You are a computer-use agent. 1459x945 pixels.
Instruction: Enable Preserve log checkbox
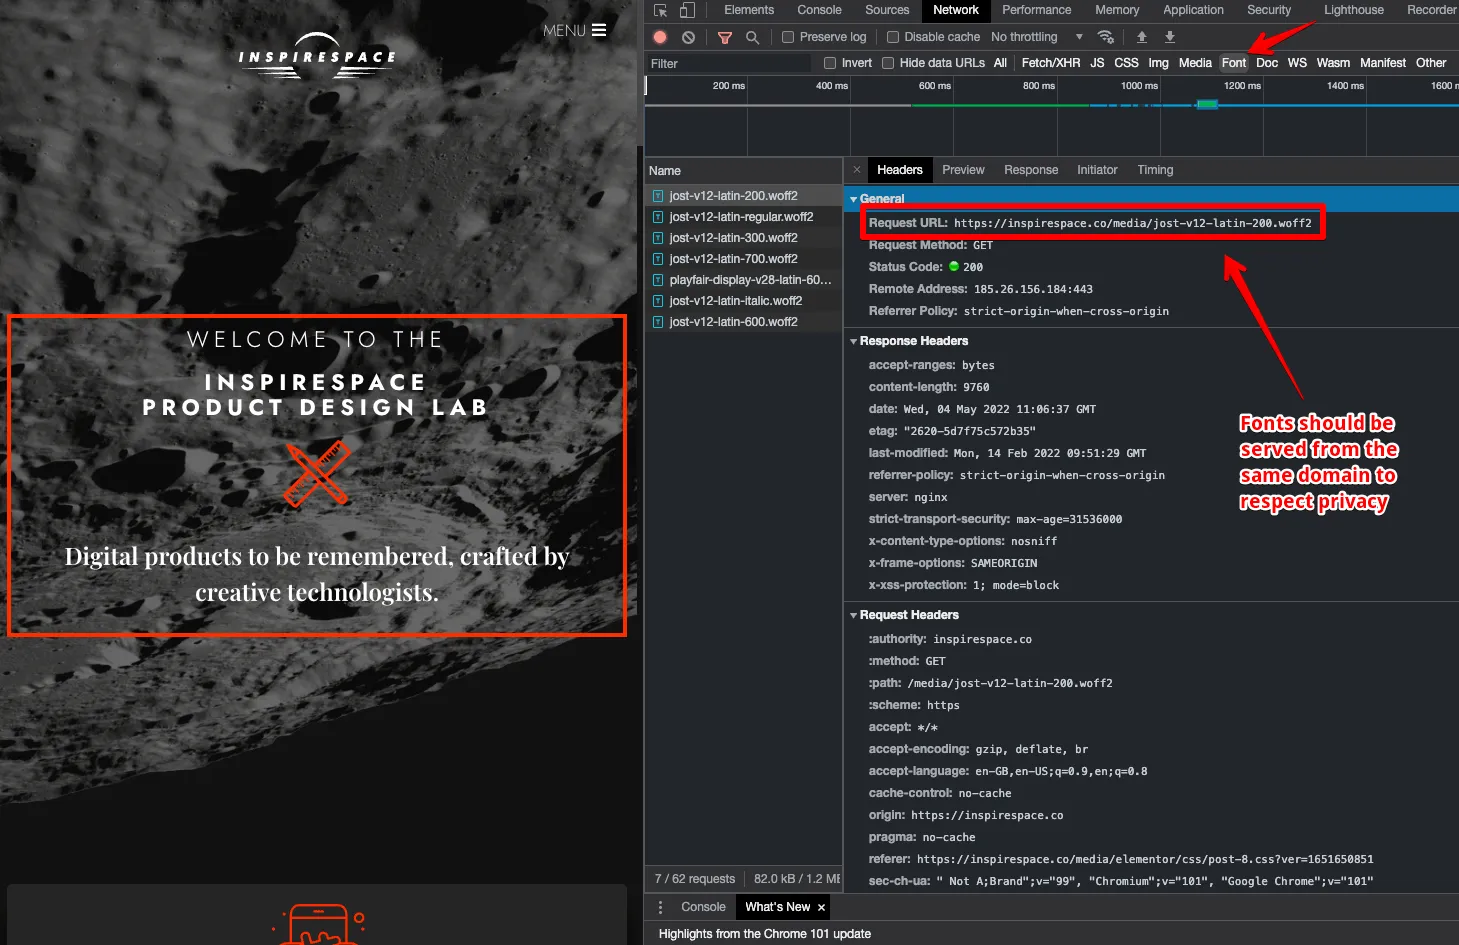788,37
